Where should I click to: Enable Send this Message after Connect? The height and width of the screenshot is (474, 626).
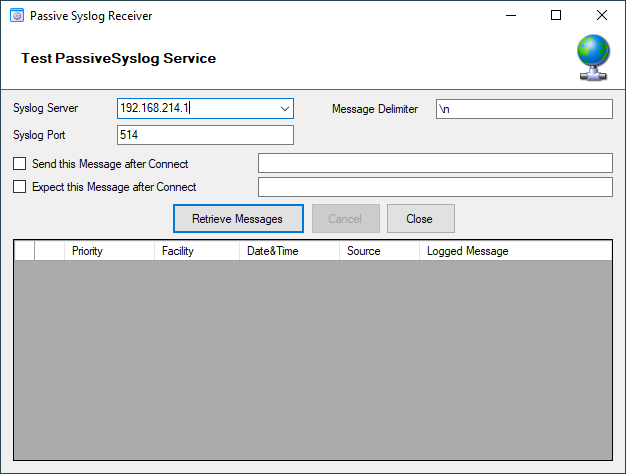(20, 164)
